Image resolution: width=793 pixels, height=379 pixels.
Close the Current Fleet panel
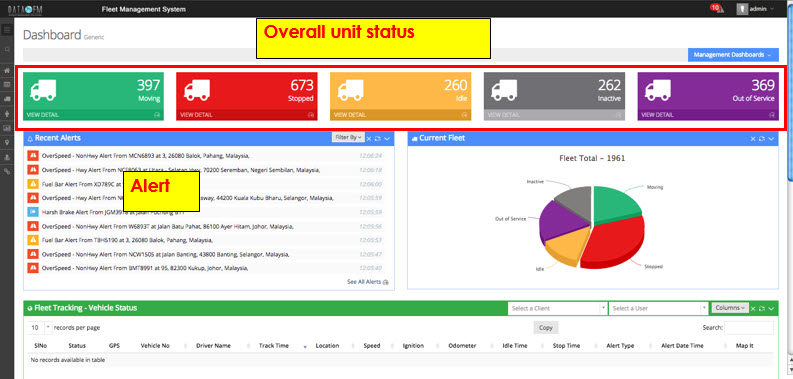click(753, 138)
